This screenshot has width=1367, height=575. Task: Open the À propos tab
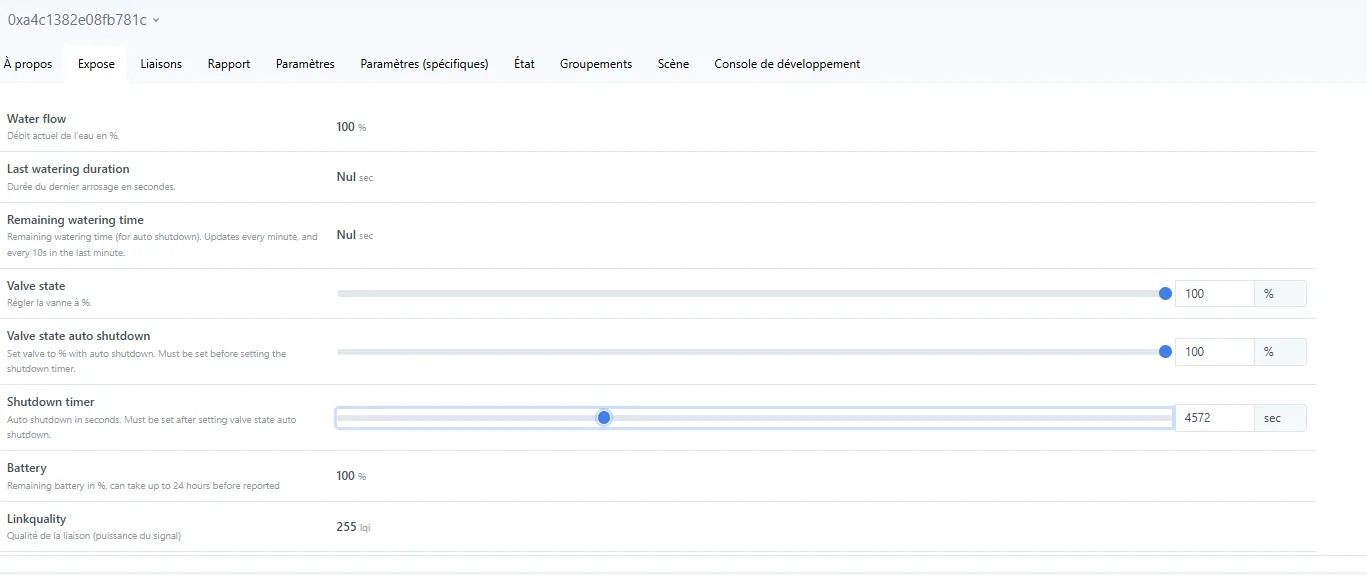point(28,64)
